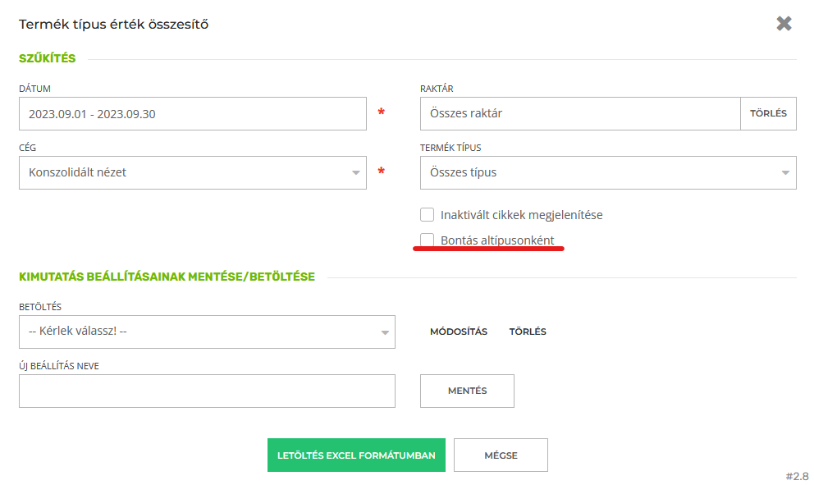The width and height of the screenshot is (814, 485).
Task: Click the 'Bontás altípusonként' label text
Action: click(497, 240)
